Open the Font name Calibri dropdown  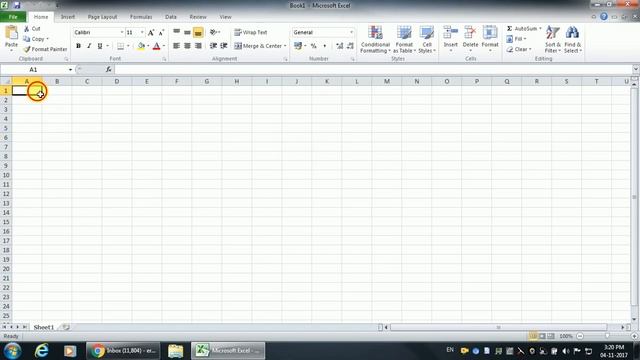[x=122, y=32]
